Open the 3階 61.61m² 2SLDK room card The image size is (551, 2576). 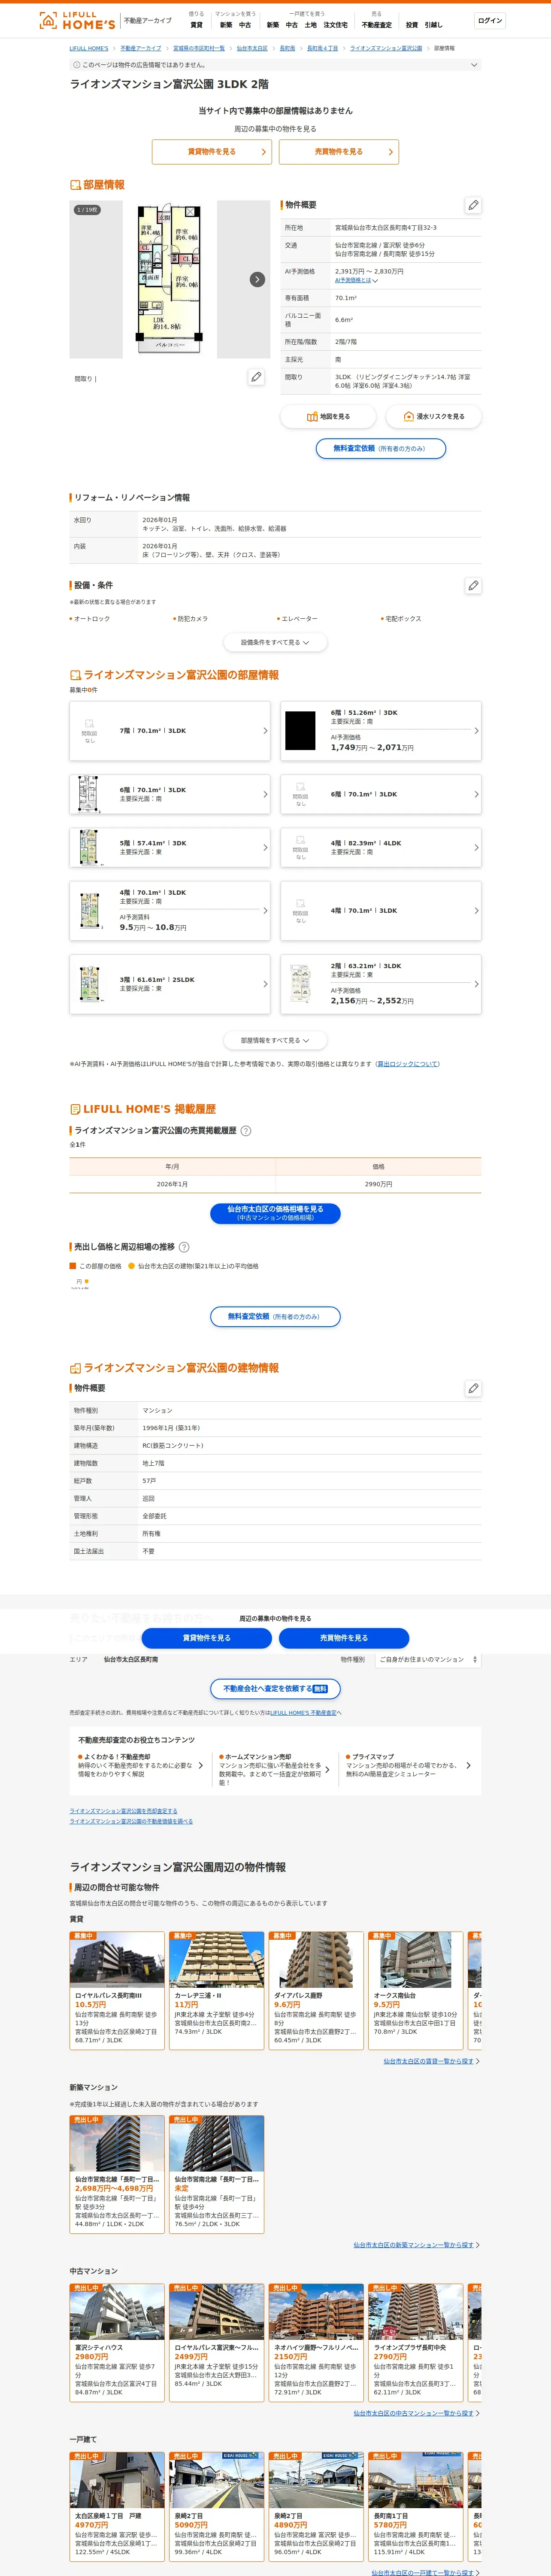[170, 984]
